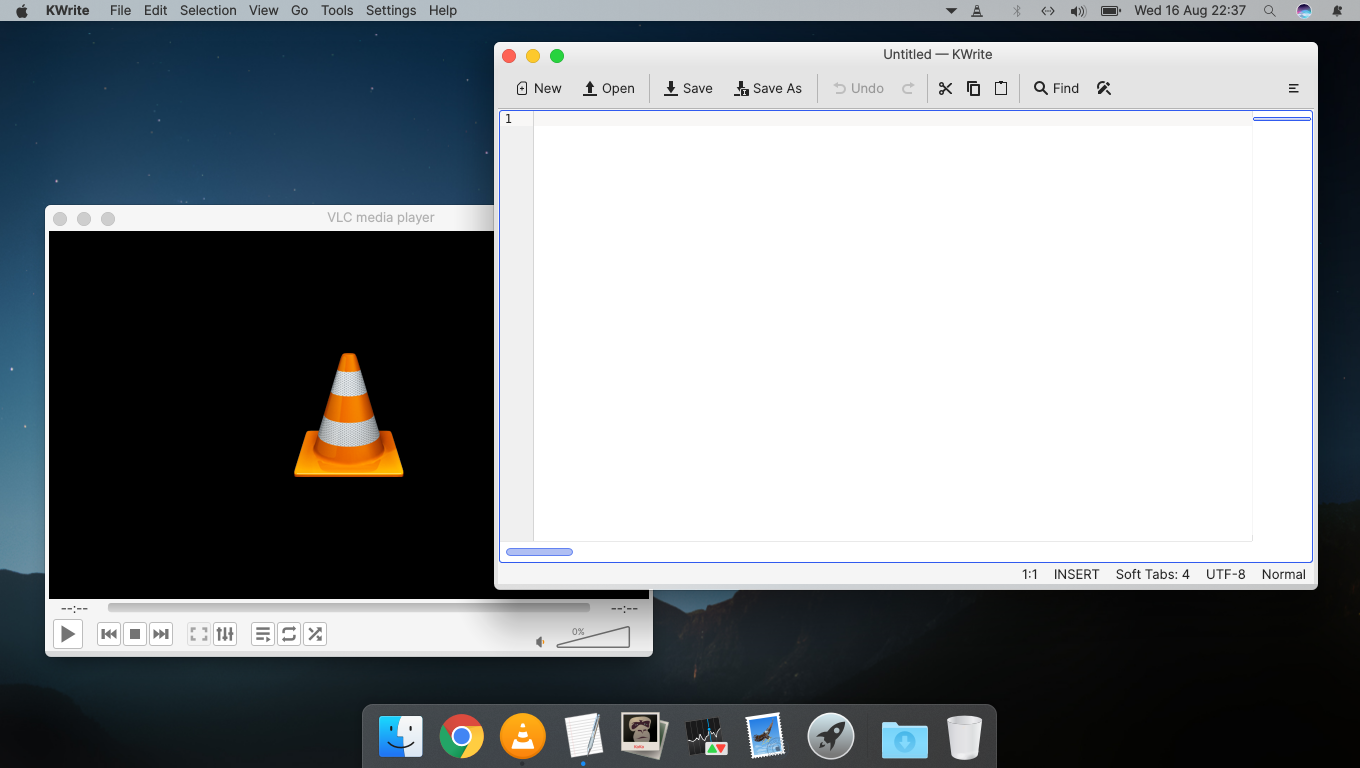Click the Copy icon in the KWrite toolbar
This screenshot has height=768, width=1360.
tap(973, 88)
